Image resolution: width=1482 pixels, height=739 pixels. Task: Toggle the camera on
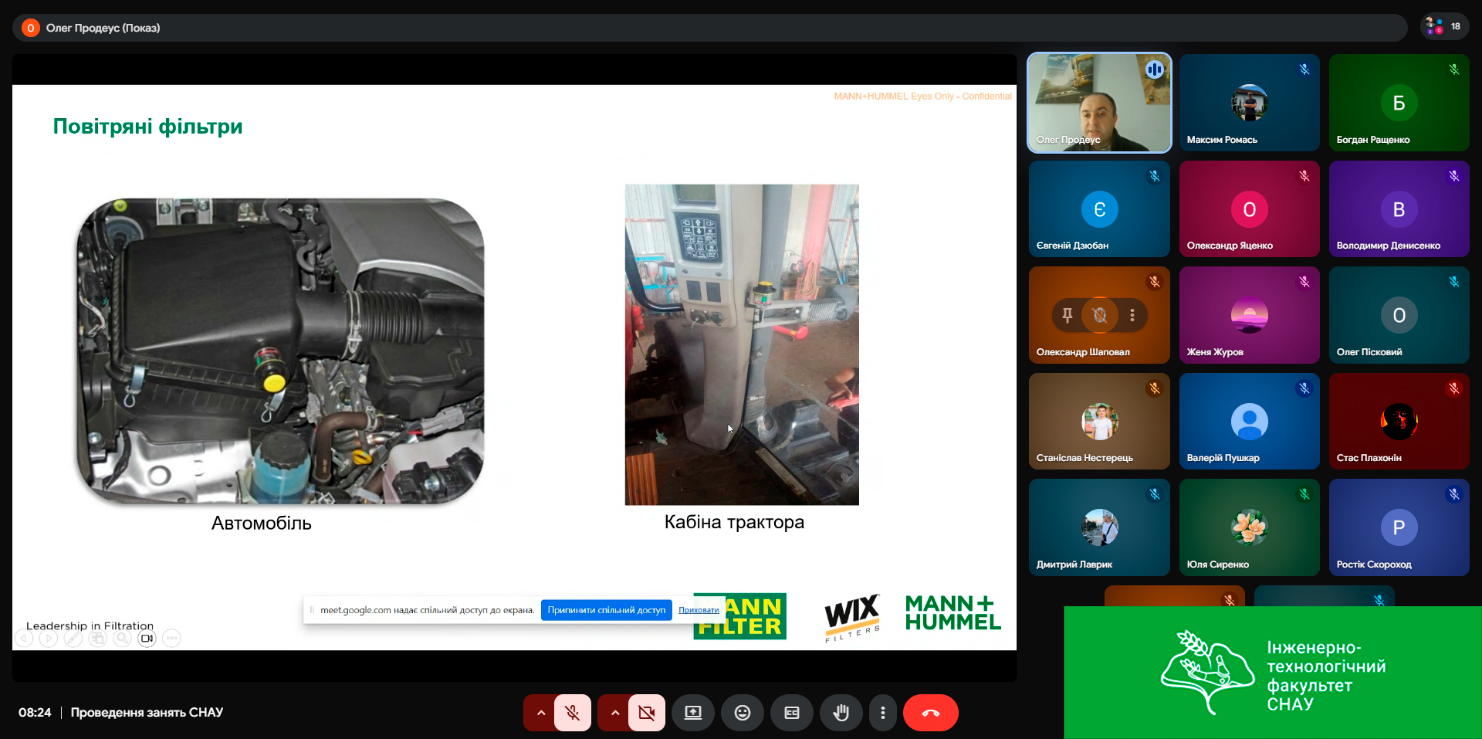[647, 713]
